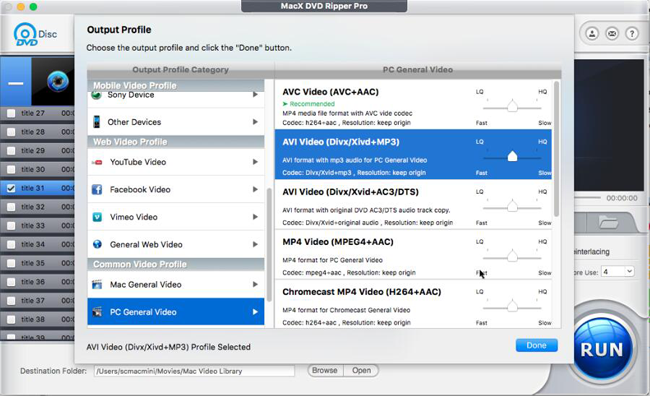
Task: Click the PC General Video icon
Action: [x=97, y=311]
